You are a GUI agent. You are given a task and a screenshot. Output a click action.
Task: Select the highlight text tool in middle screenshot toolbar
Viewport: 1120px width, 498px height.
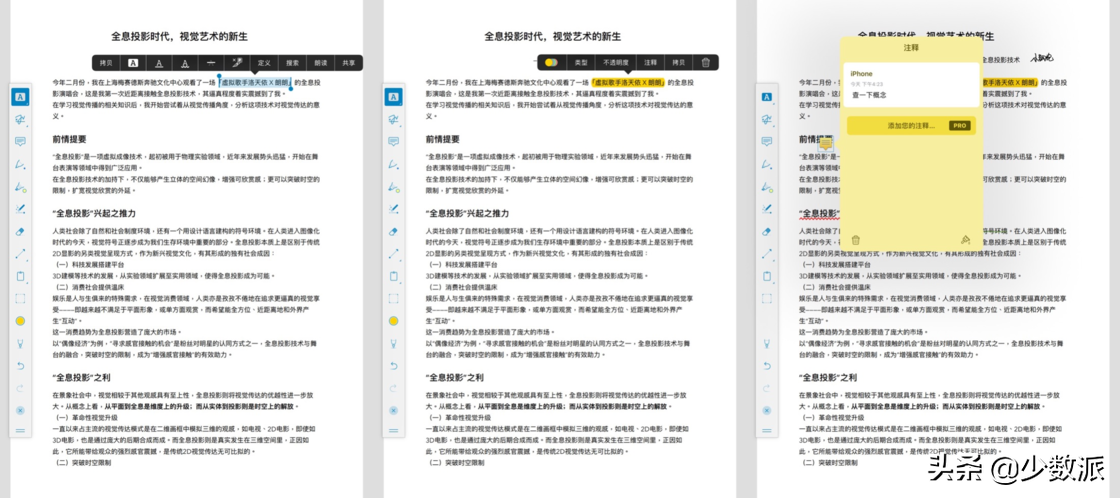tap(394, 97)
